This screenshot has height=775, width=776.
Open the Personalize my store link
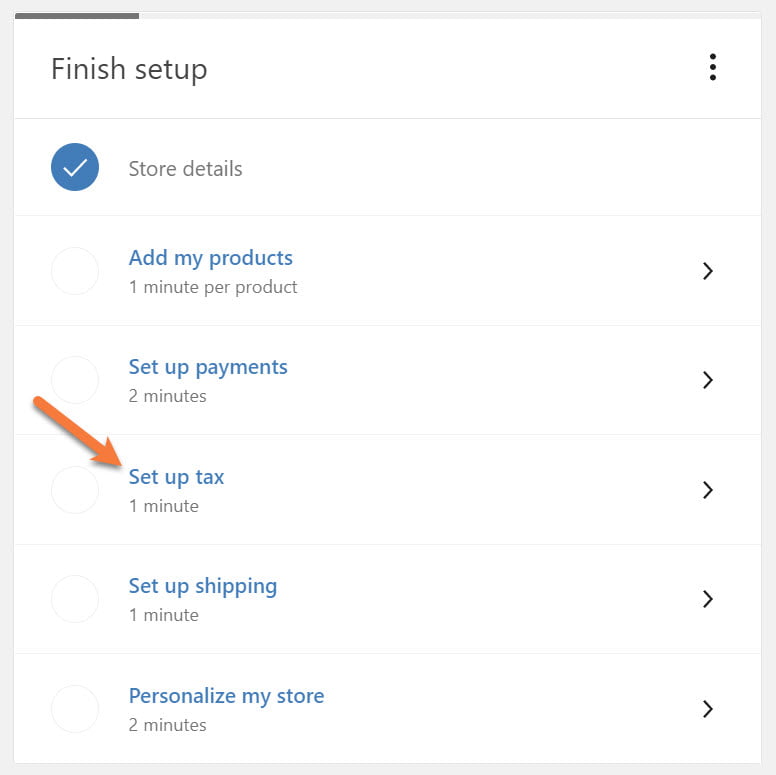coord(226,696)
